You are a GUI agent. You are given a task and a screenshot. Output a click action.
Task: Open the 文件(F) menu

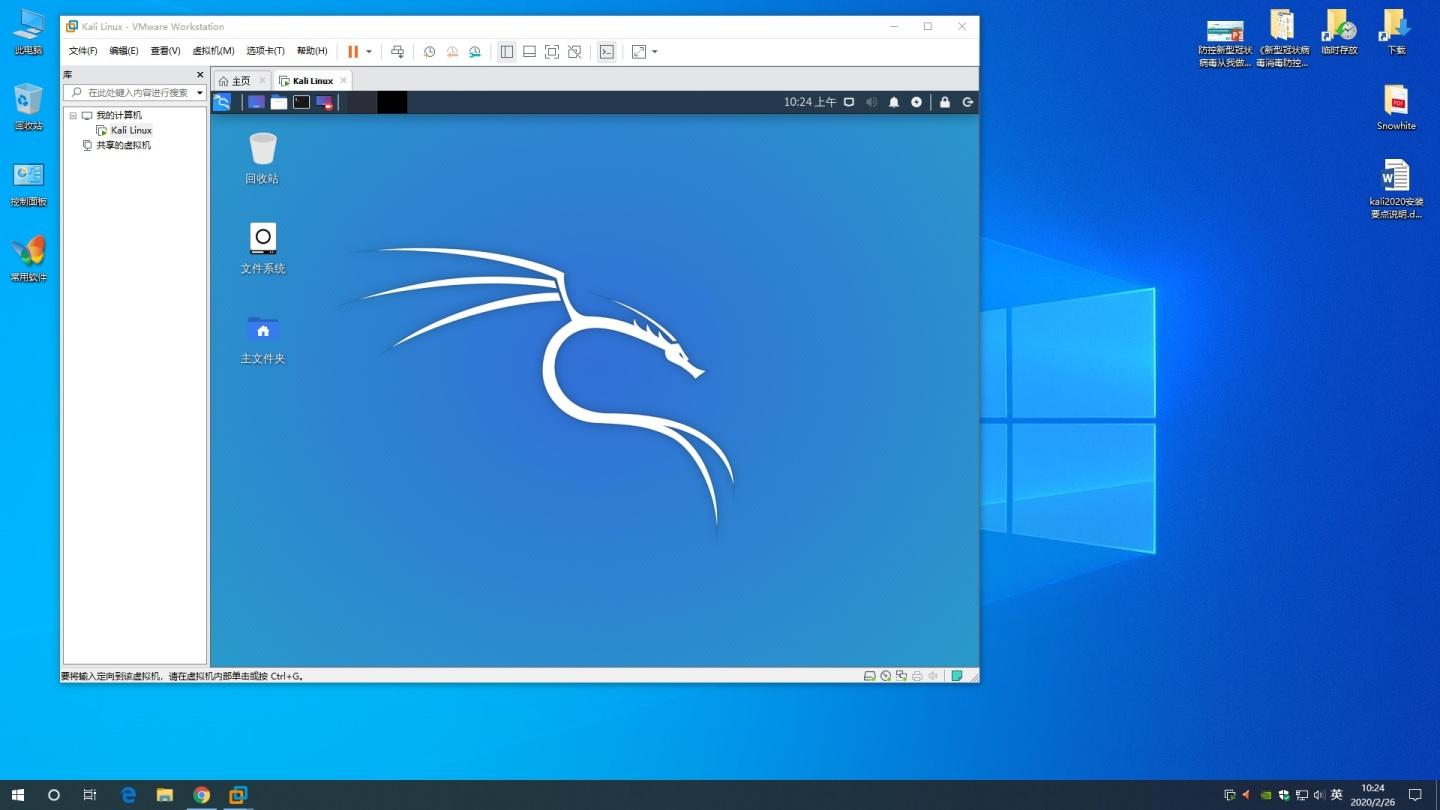tap(83, 51)
